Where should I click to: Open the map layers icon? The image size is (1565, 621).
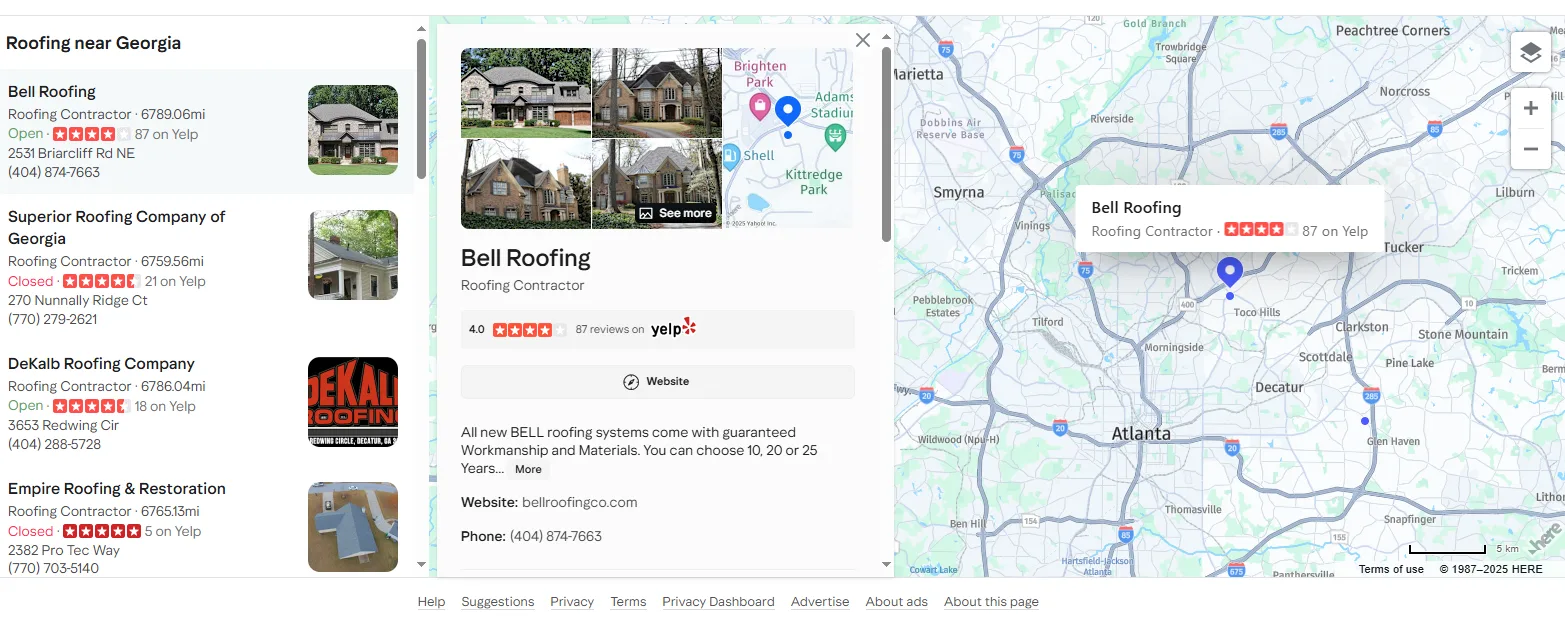click(1530, 52)
